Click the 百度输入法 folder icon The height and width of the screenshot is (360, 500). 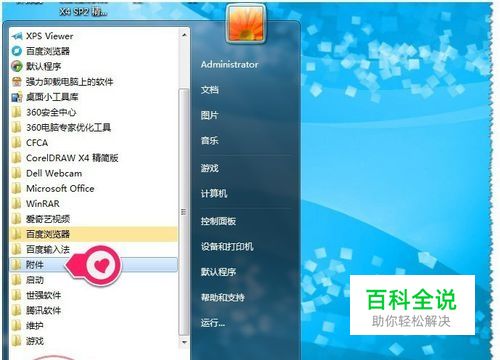17,249
